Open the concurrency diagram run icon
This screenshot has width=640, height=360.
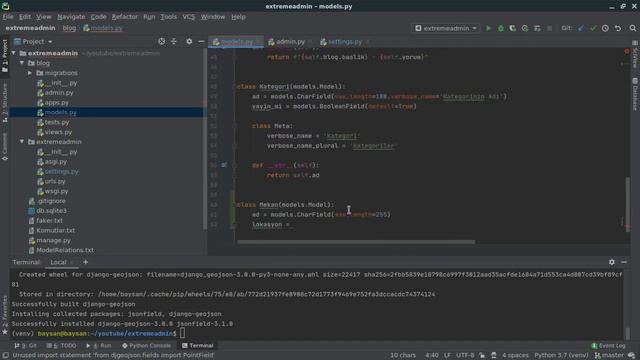pos(537,28)
